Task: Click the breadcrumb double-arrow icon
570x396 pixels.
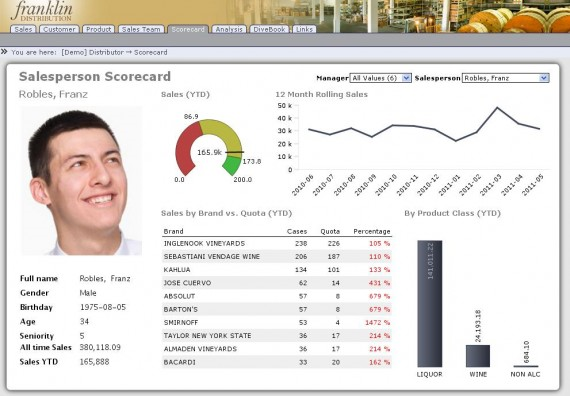Action: [4, 52]
